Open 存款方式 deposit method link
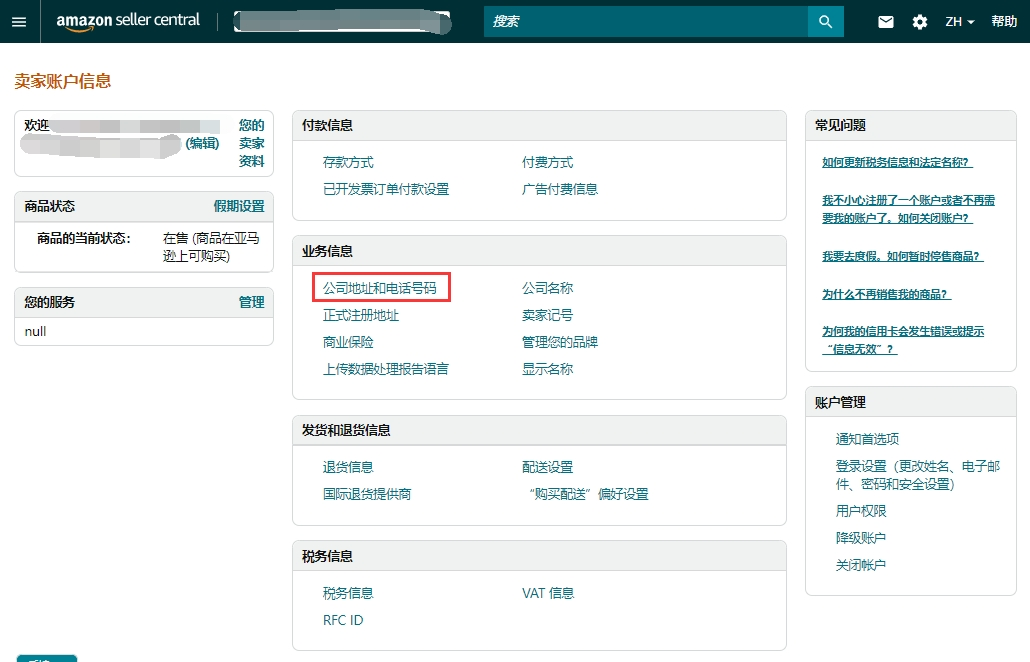This screenshot has height=662, width=1030. click(348, 162)
